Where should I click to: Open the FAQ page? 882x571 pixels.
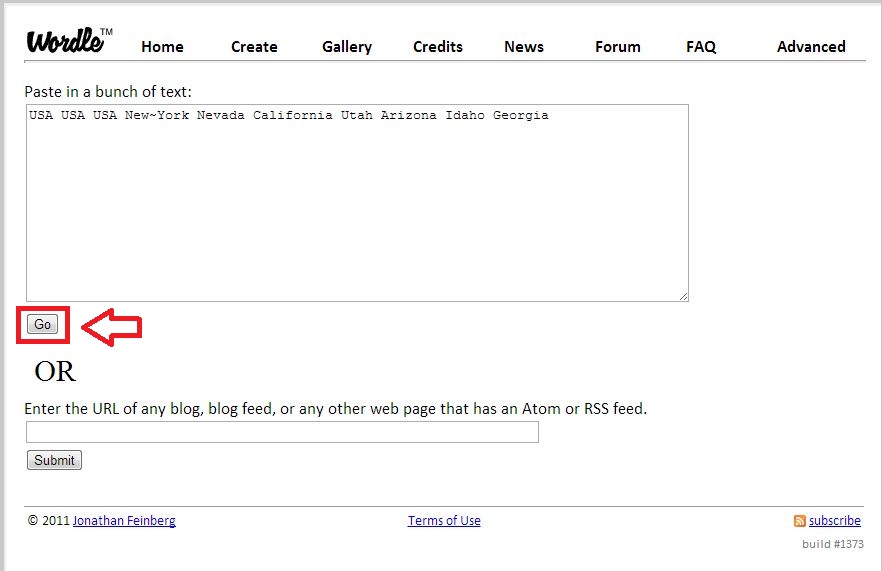(701, 47)
